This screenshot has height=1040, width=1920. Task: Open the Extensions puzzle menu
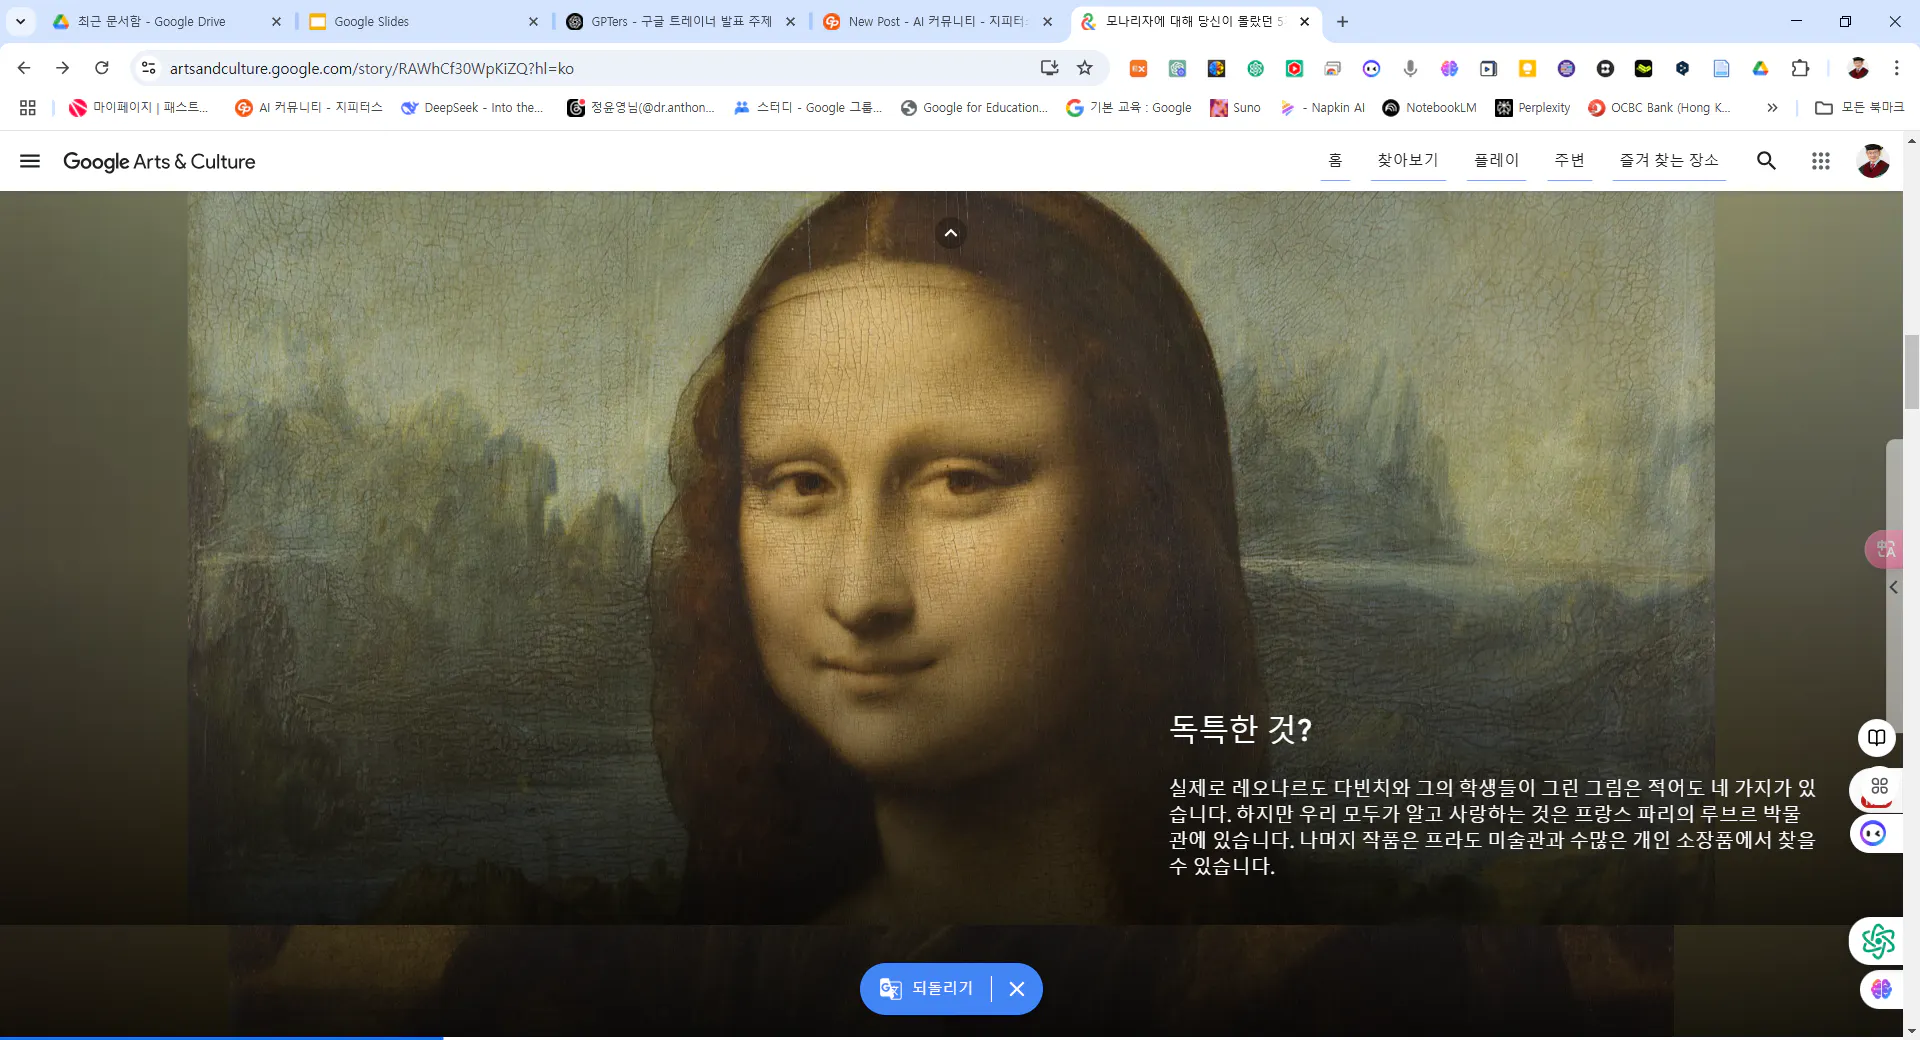coord(1800,68)
